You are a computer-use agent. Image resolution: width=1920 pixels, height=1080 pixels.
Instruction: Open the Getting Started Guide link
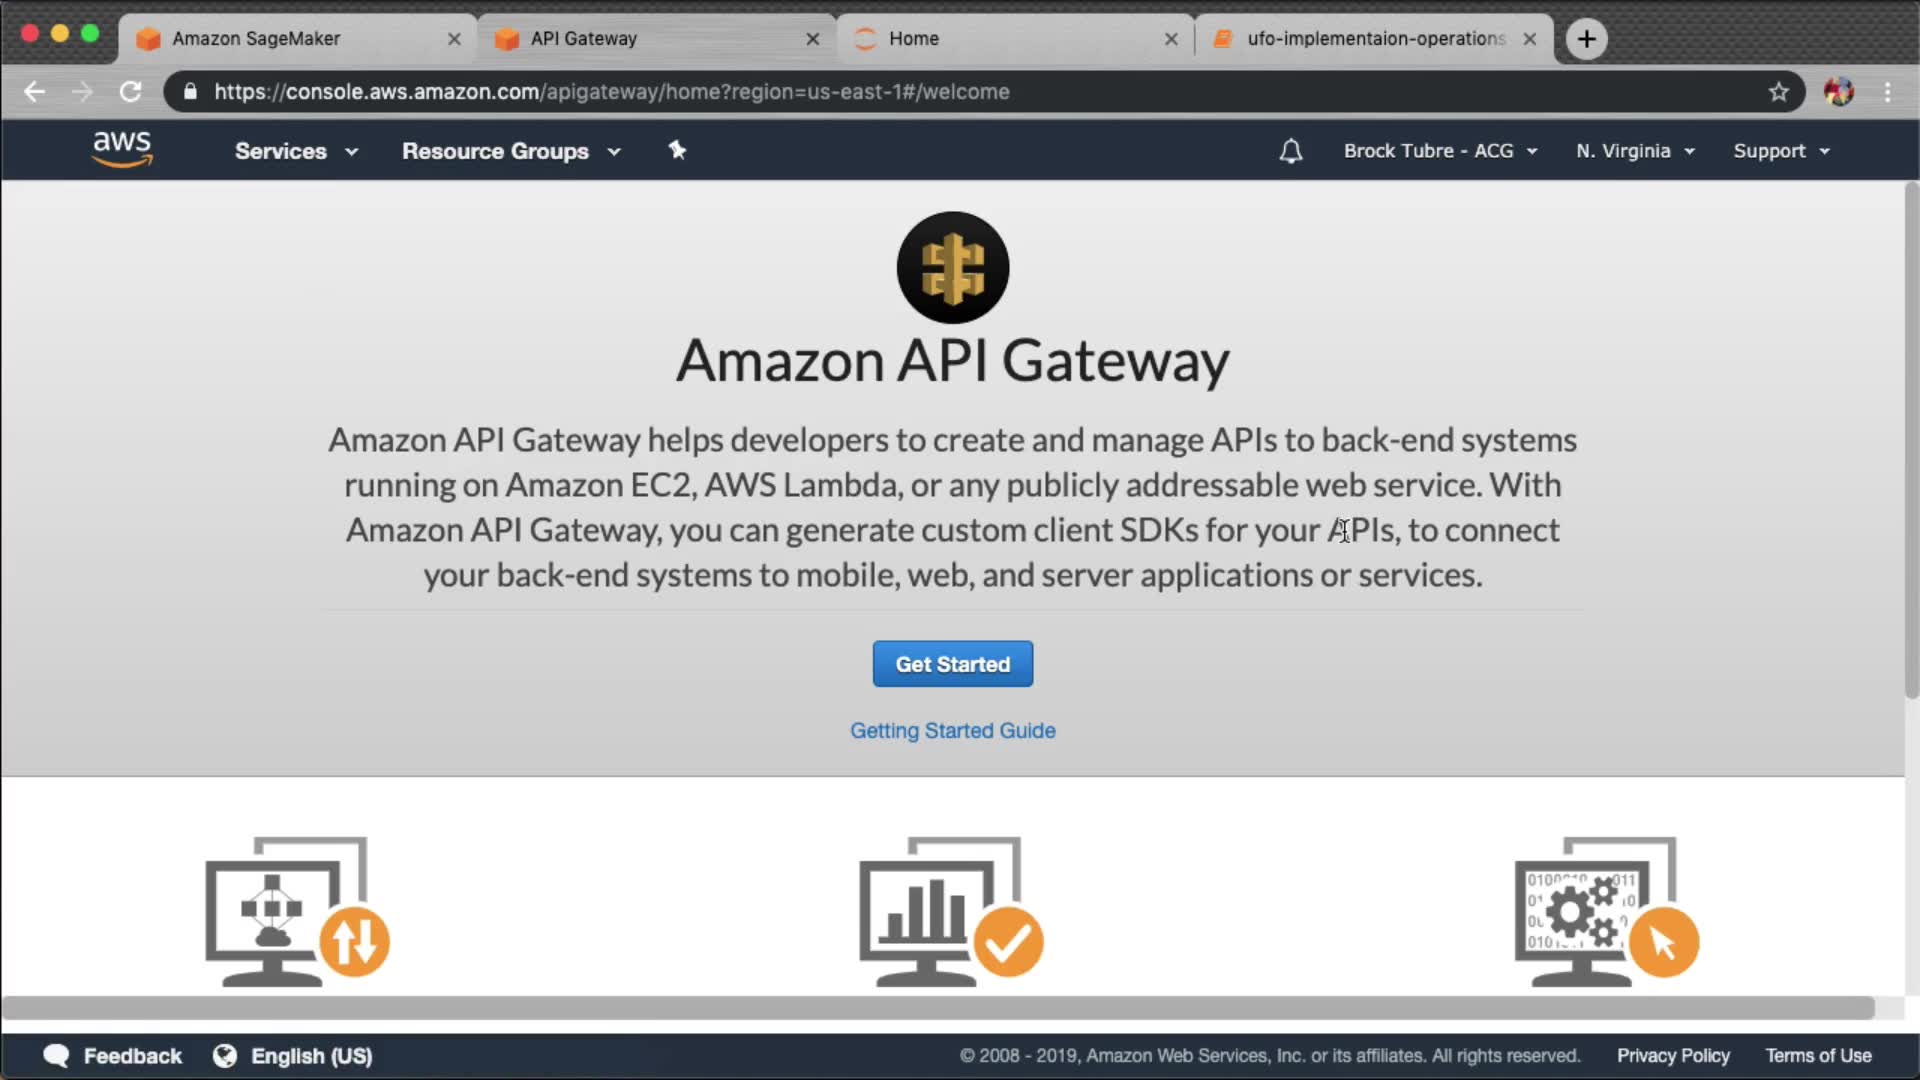click(x=952, y=731)
